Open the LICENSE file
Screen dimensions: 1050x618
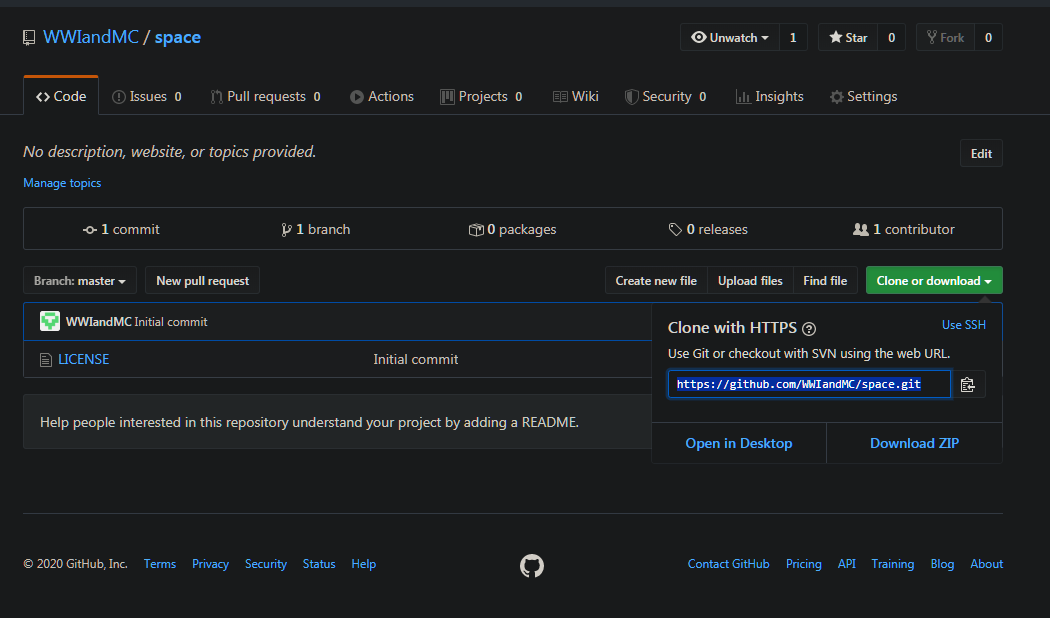[84, 360]
